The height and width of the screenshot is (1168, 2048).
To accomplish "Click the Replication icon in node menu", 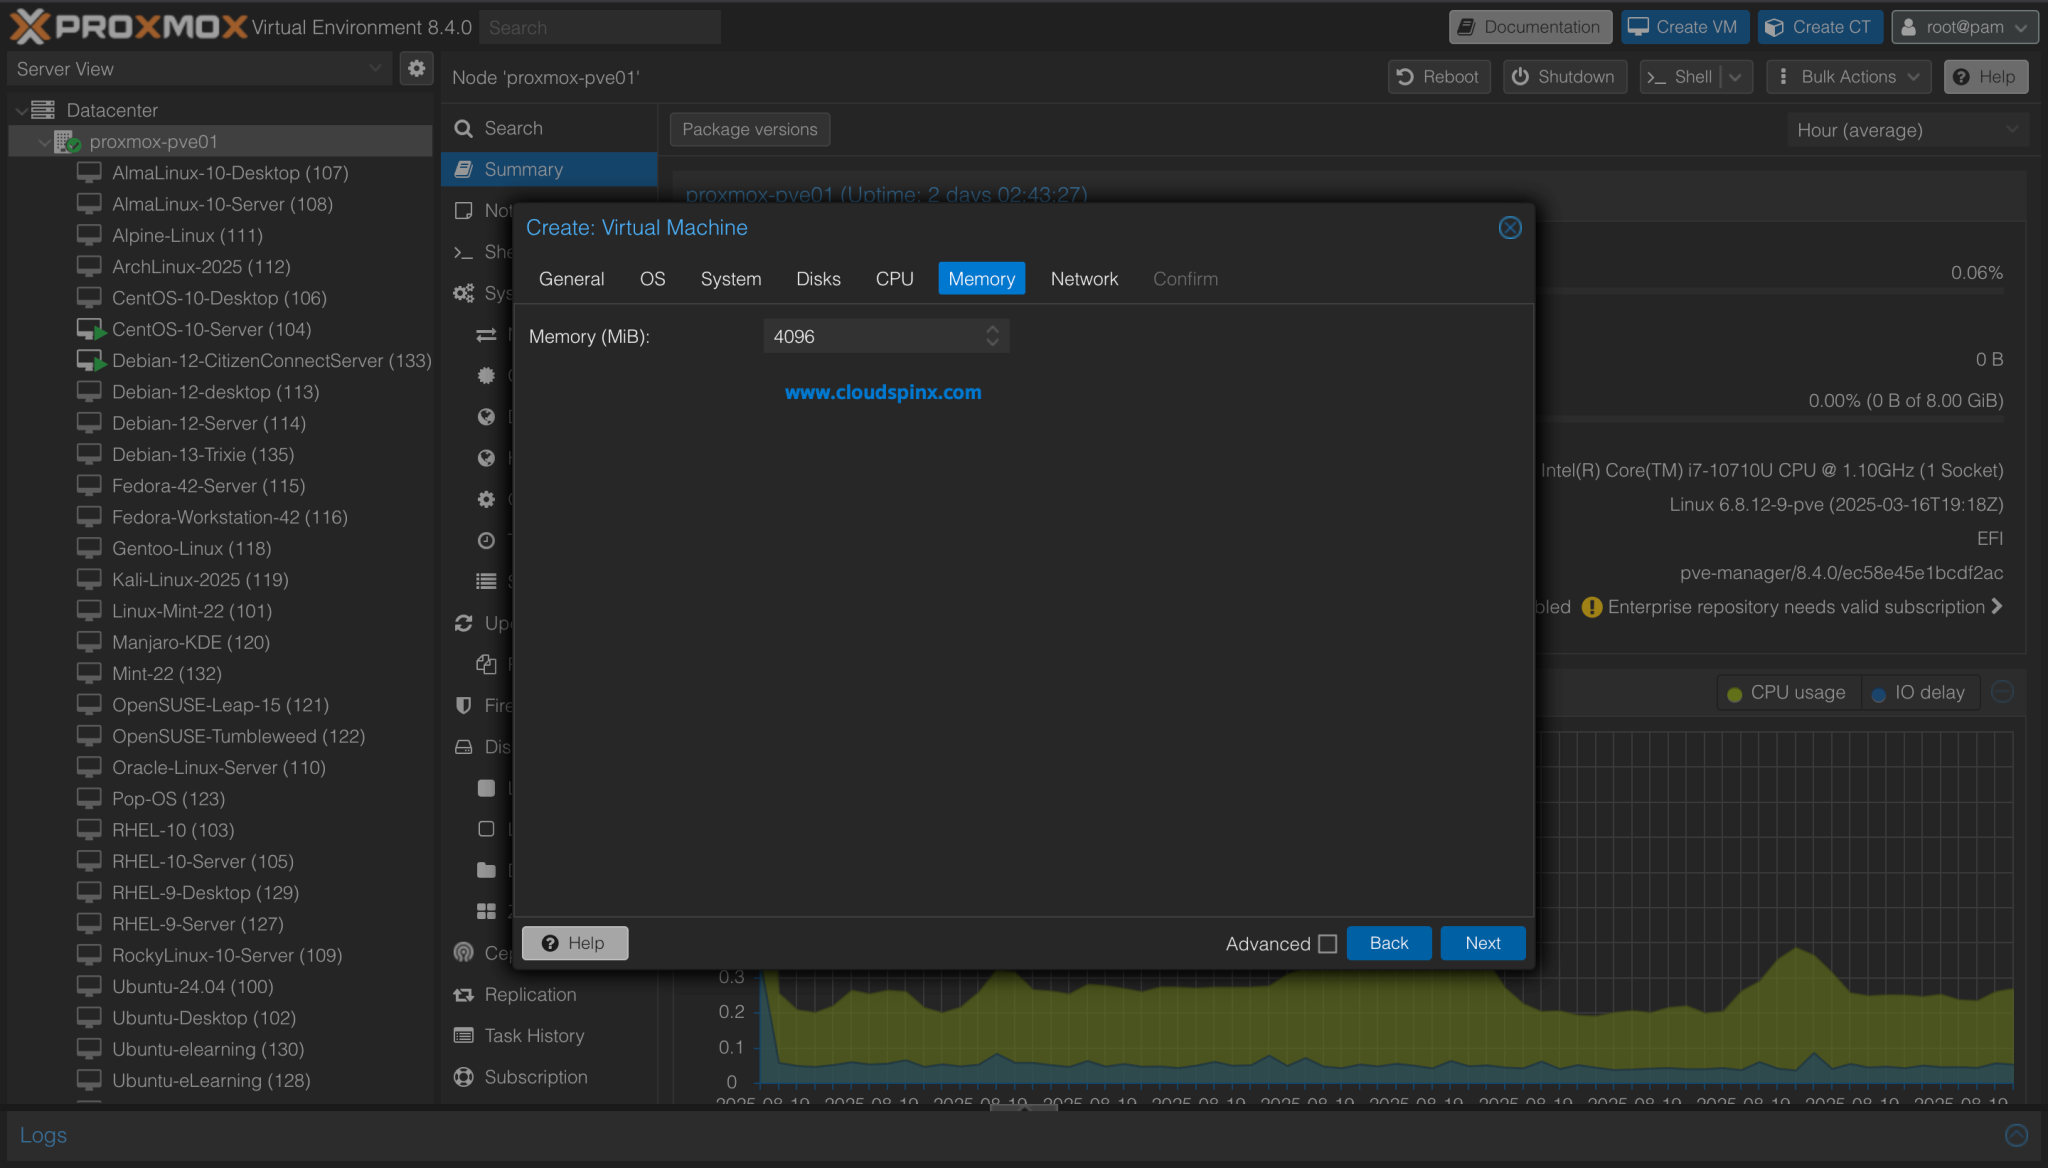I will (463, 994).
